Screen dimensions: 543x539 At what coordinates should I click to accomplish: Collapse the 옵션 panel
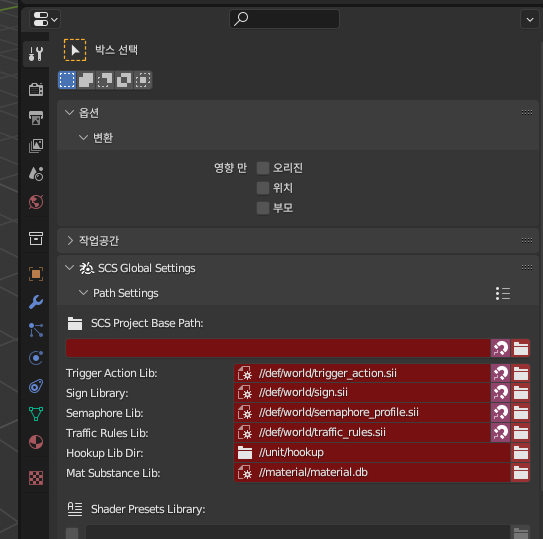click(x=70, y=113)
